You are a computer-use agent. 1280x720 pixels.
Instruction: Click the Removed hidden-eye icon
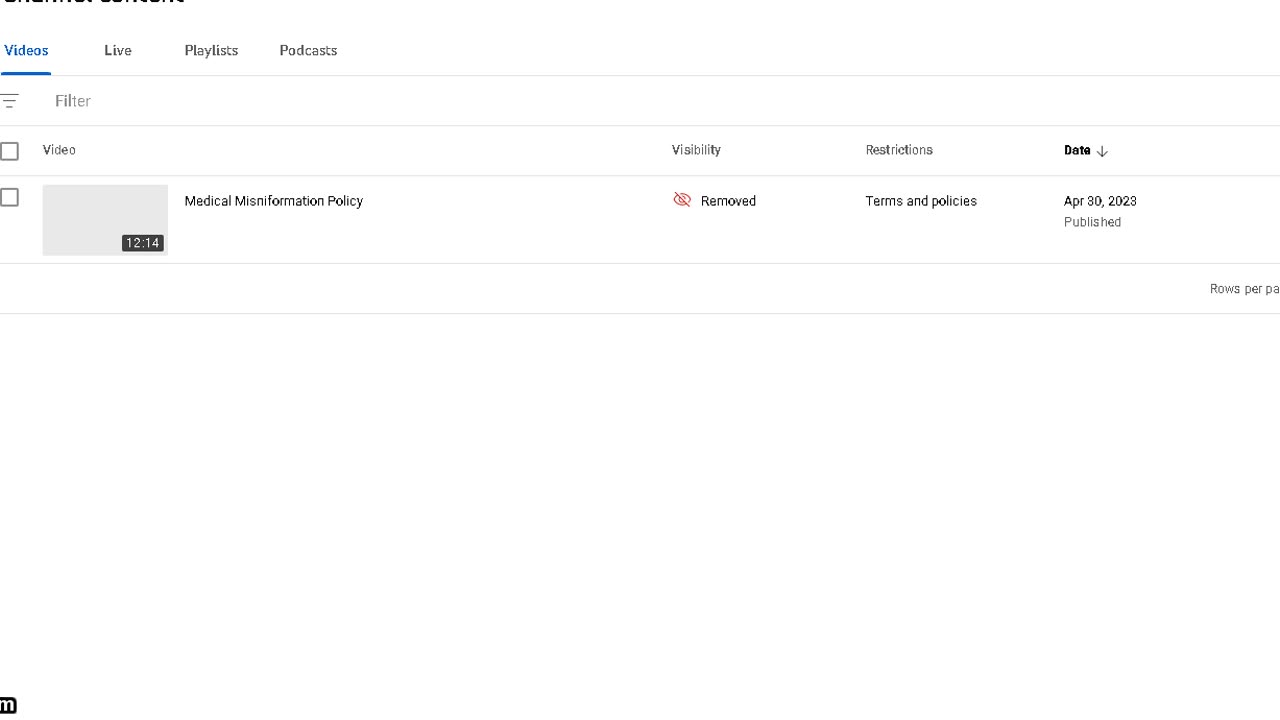[682, 200]
